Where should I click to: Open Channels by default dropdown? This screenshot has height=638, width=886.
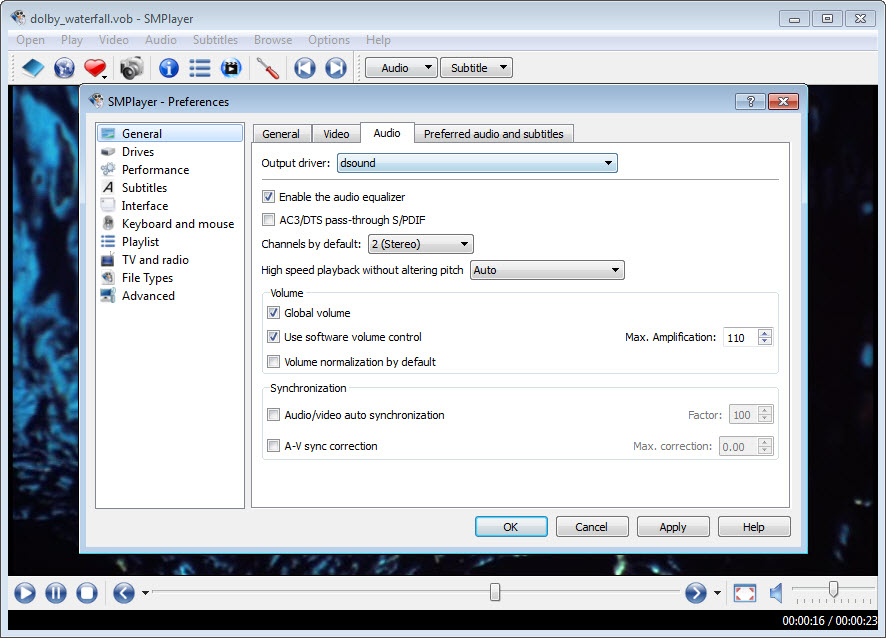point(420,244)
